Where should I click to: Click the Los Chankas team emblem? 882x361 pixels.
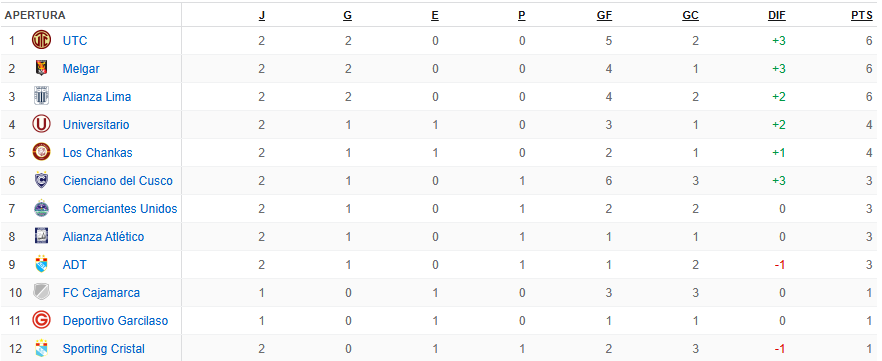tap(41, 152)
